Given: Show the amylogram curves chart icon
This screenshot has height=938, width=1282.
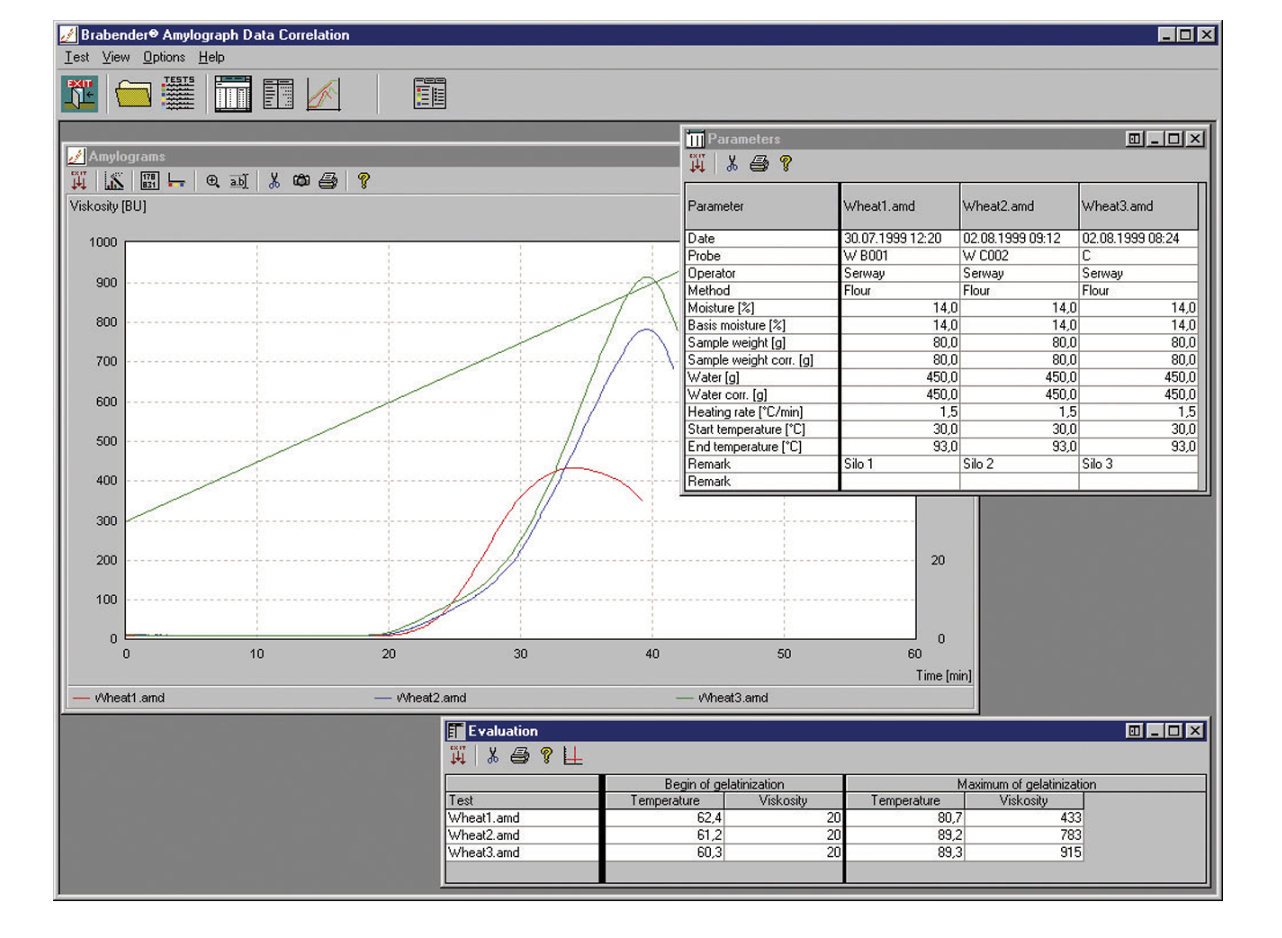Looking at the screenshot, I should tap(325, 95).
